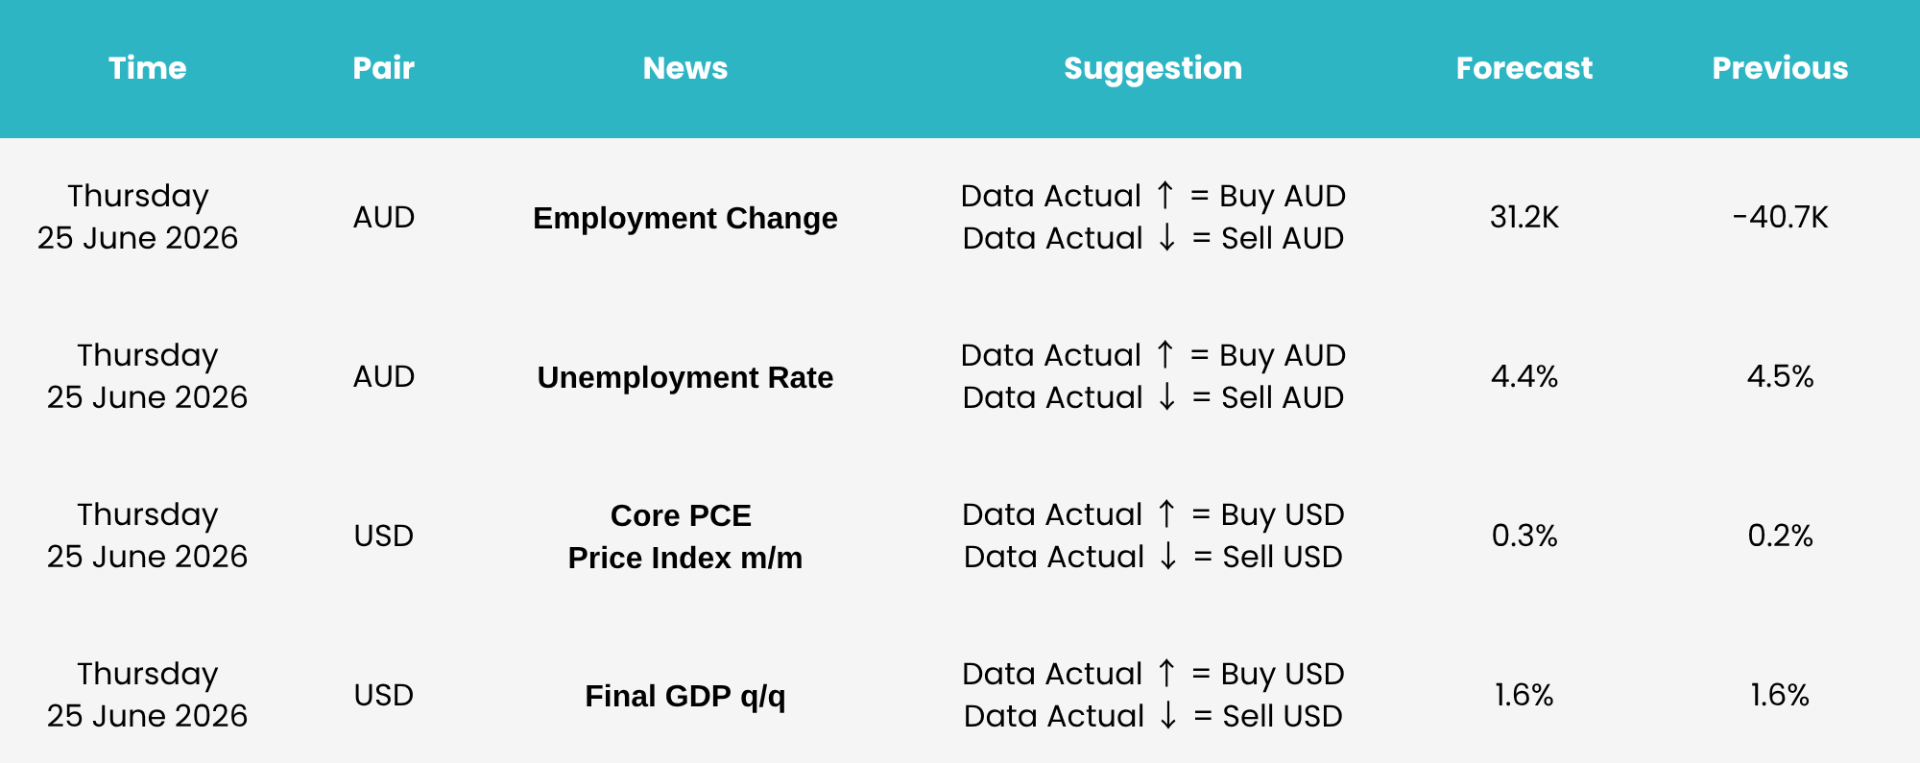This screenshot has height=763, width=1920.
Task: Select the Suggestion column header
Action: (1153, 69)
